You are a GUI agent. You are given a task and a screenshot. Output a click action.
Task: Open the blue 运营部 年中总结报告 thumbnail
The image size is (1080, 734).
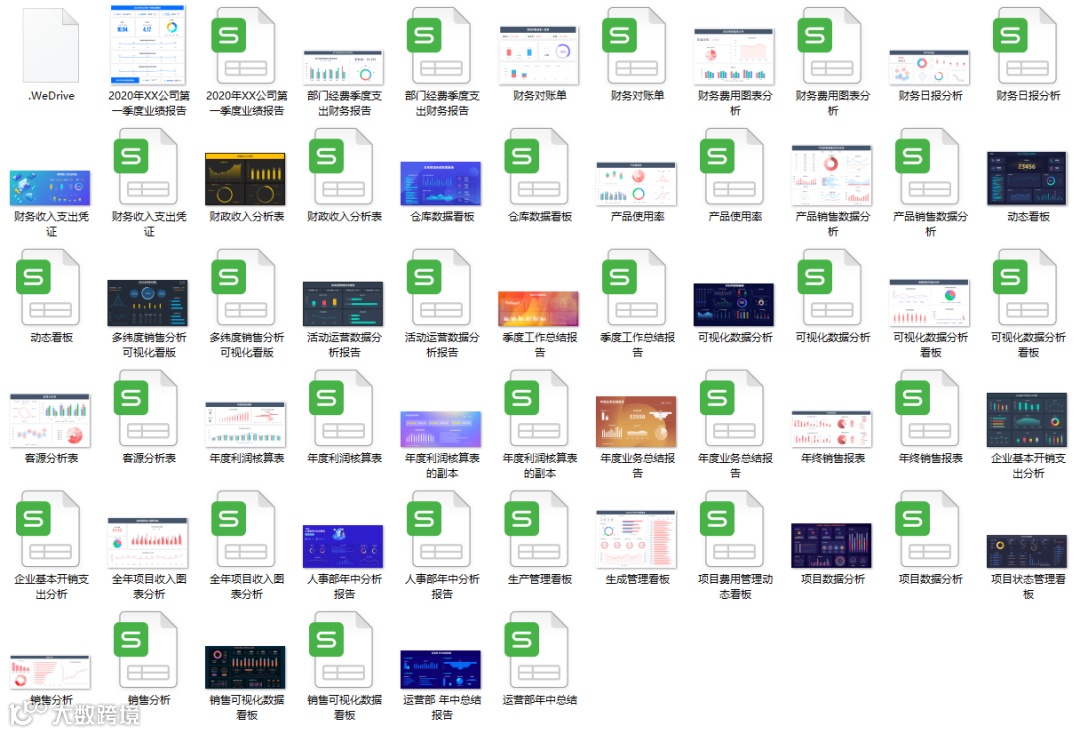click(x=442, y=669)
